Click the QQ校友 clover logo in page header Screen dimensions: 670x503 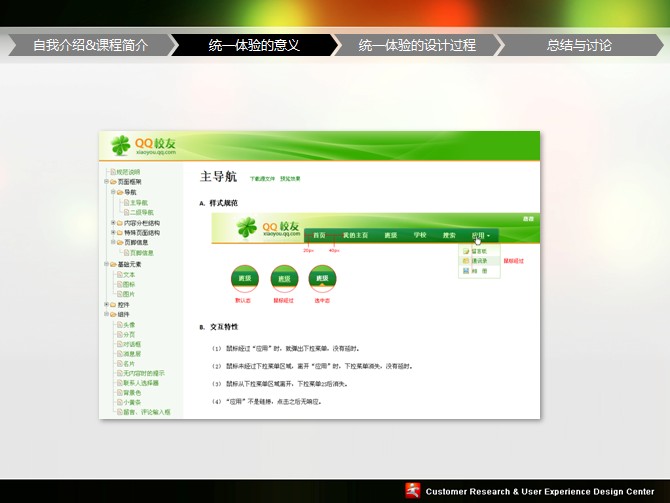pos(120,145)
